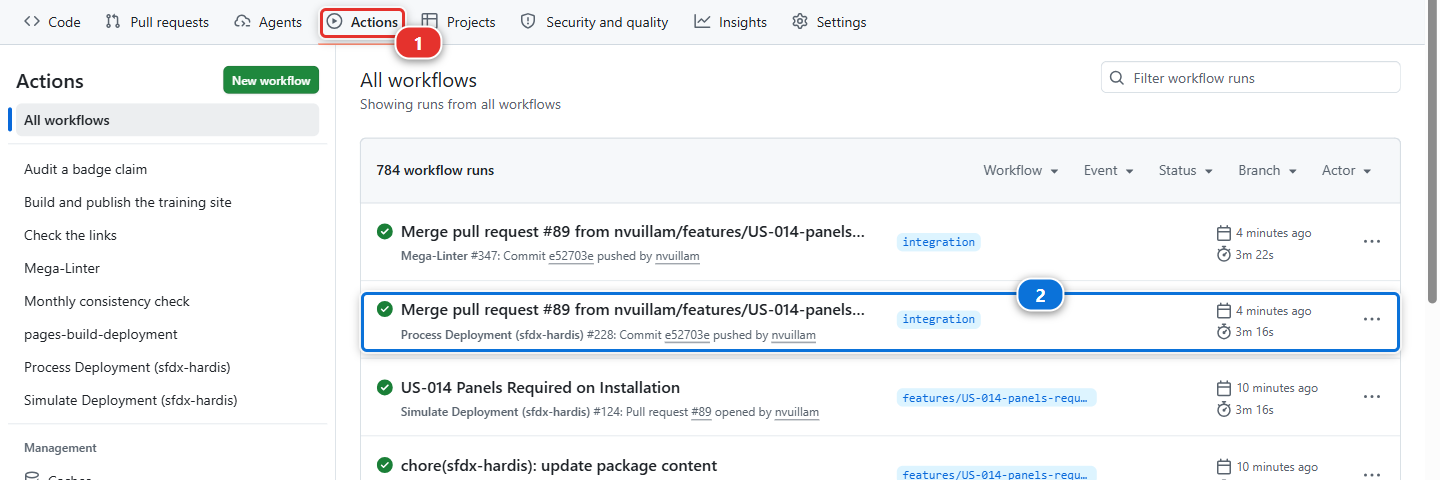
Task: Expand the Branch filter dropdown
Action: click(1267, 171)
